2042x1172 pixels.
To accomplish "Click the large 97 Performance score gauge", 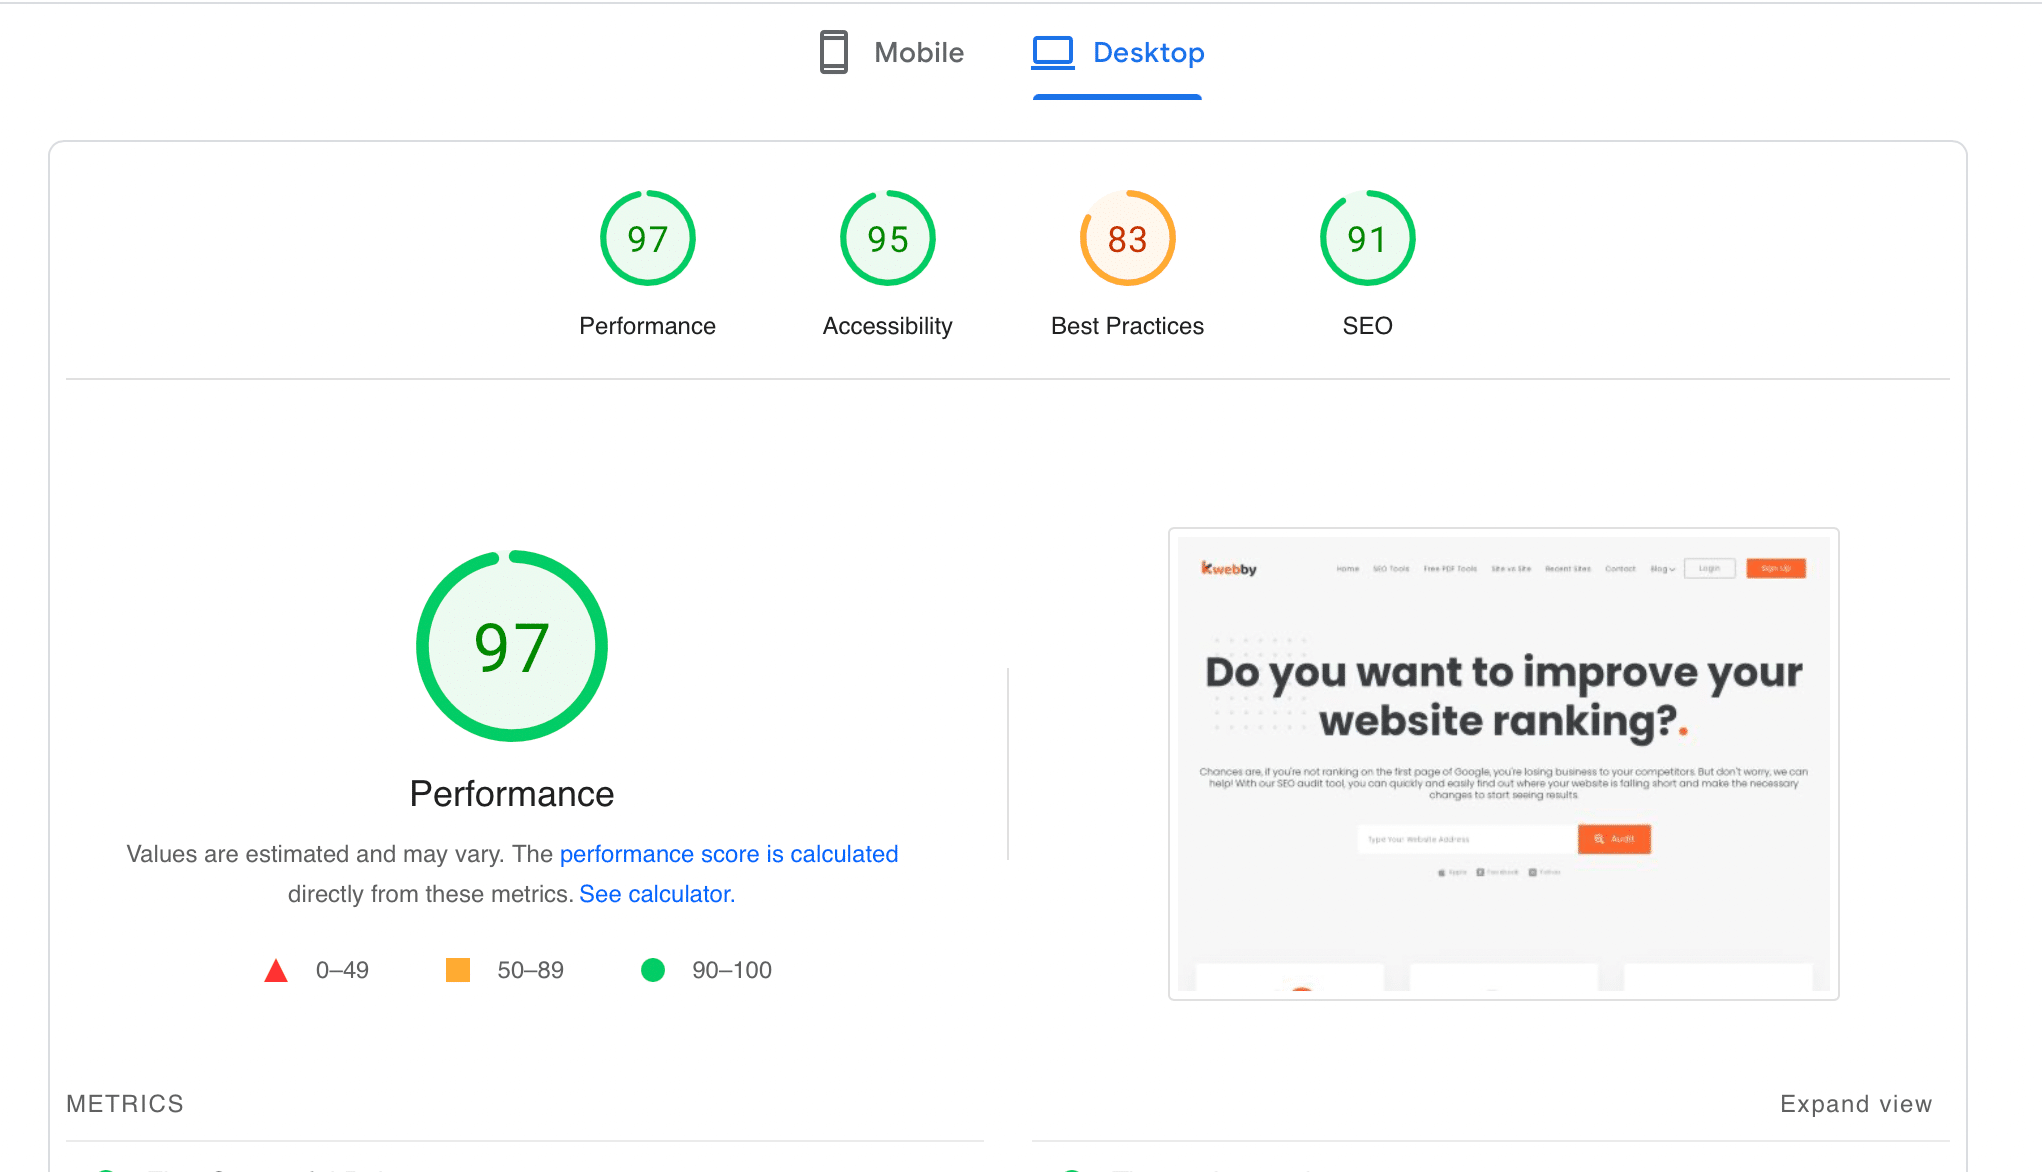I will 512,646.
